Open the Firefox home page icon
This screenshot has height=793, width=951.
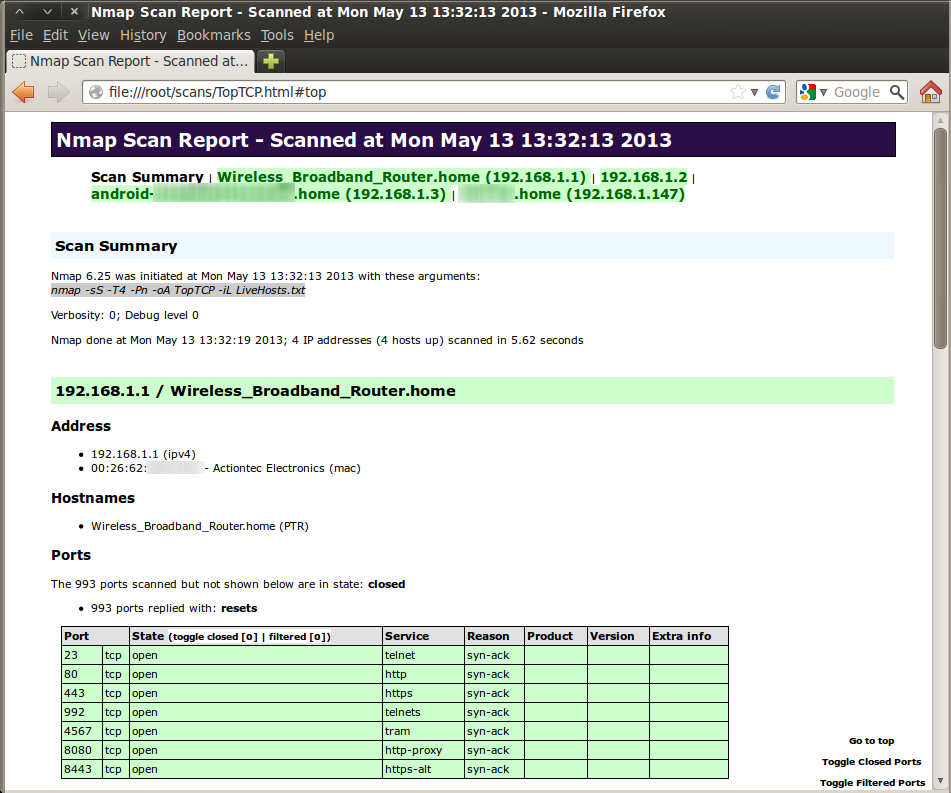[932, 91]
